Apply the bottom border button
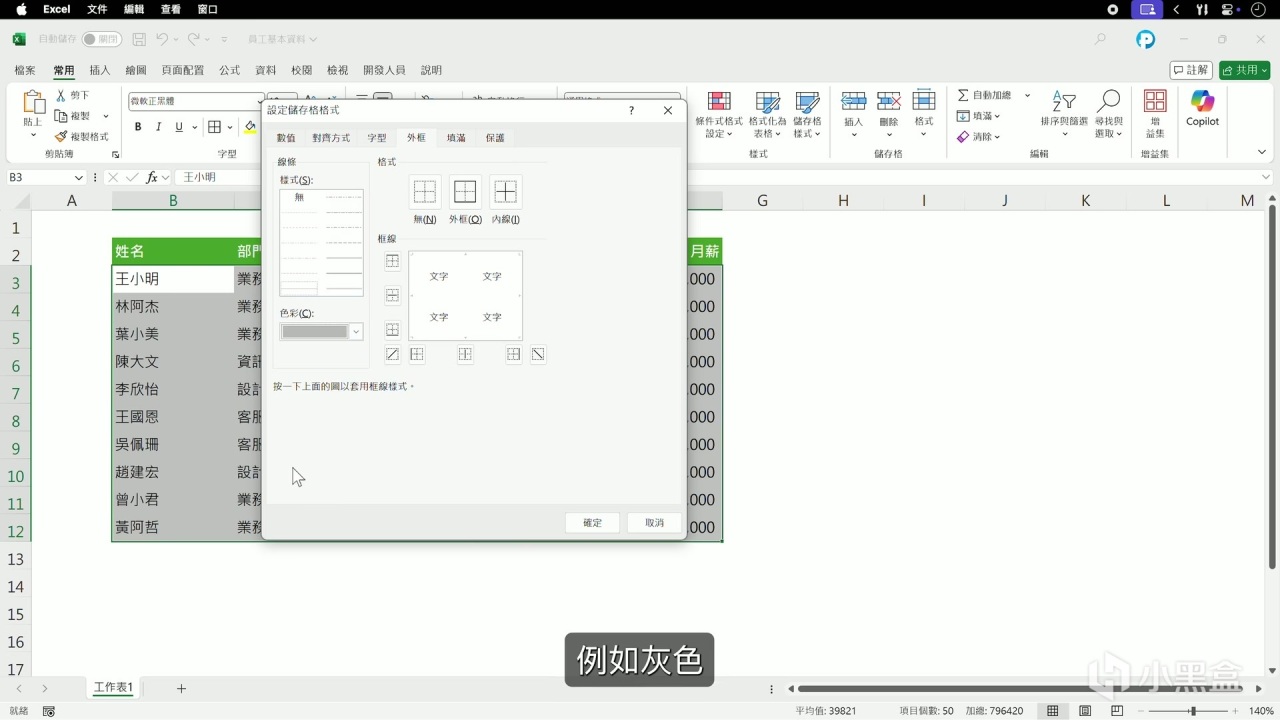 click(392, 330)
